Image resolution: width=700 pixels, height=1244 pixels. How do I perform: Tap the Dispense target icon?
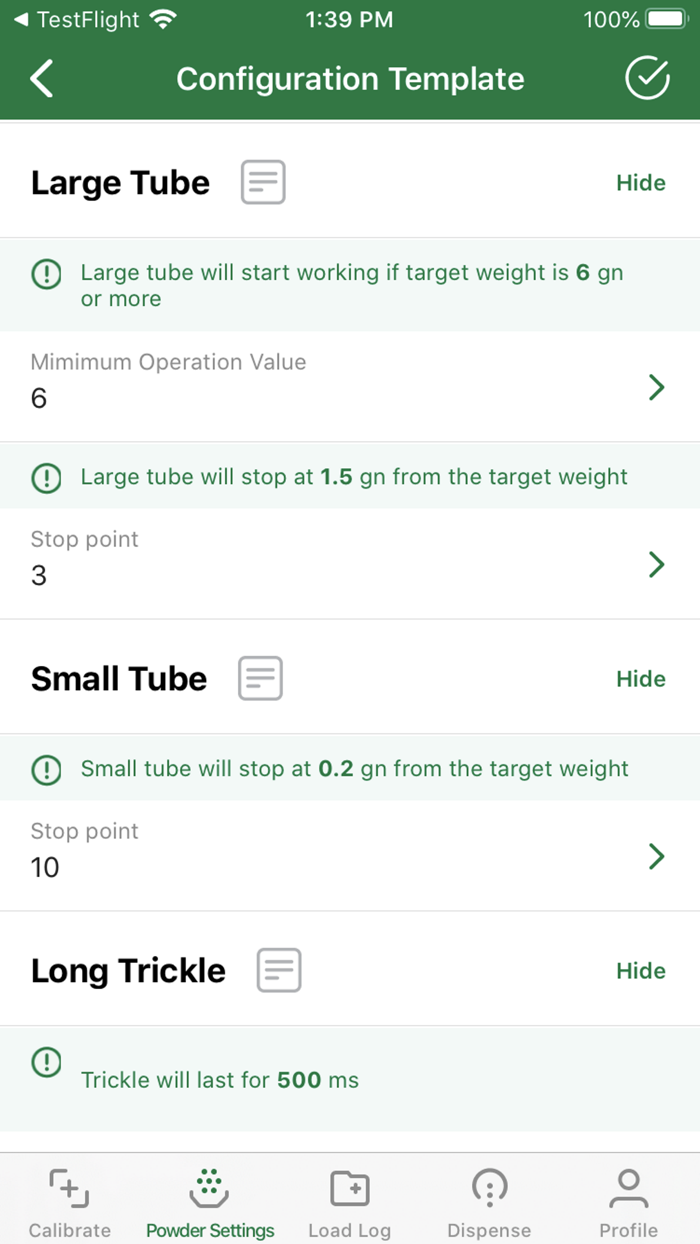(489, 1186)
